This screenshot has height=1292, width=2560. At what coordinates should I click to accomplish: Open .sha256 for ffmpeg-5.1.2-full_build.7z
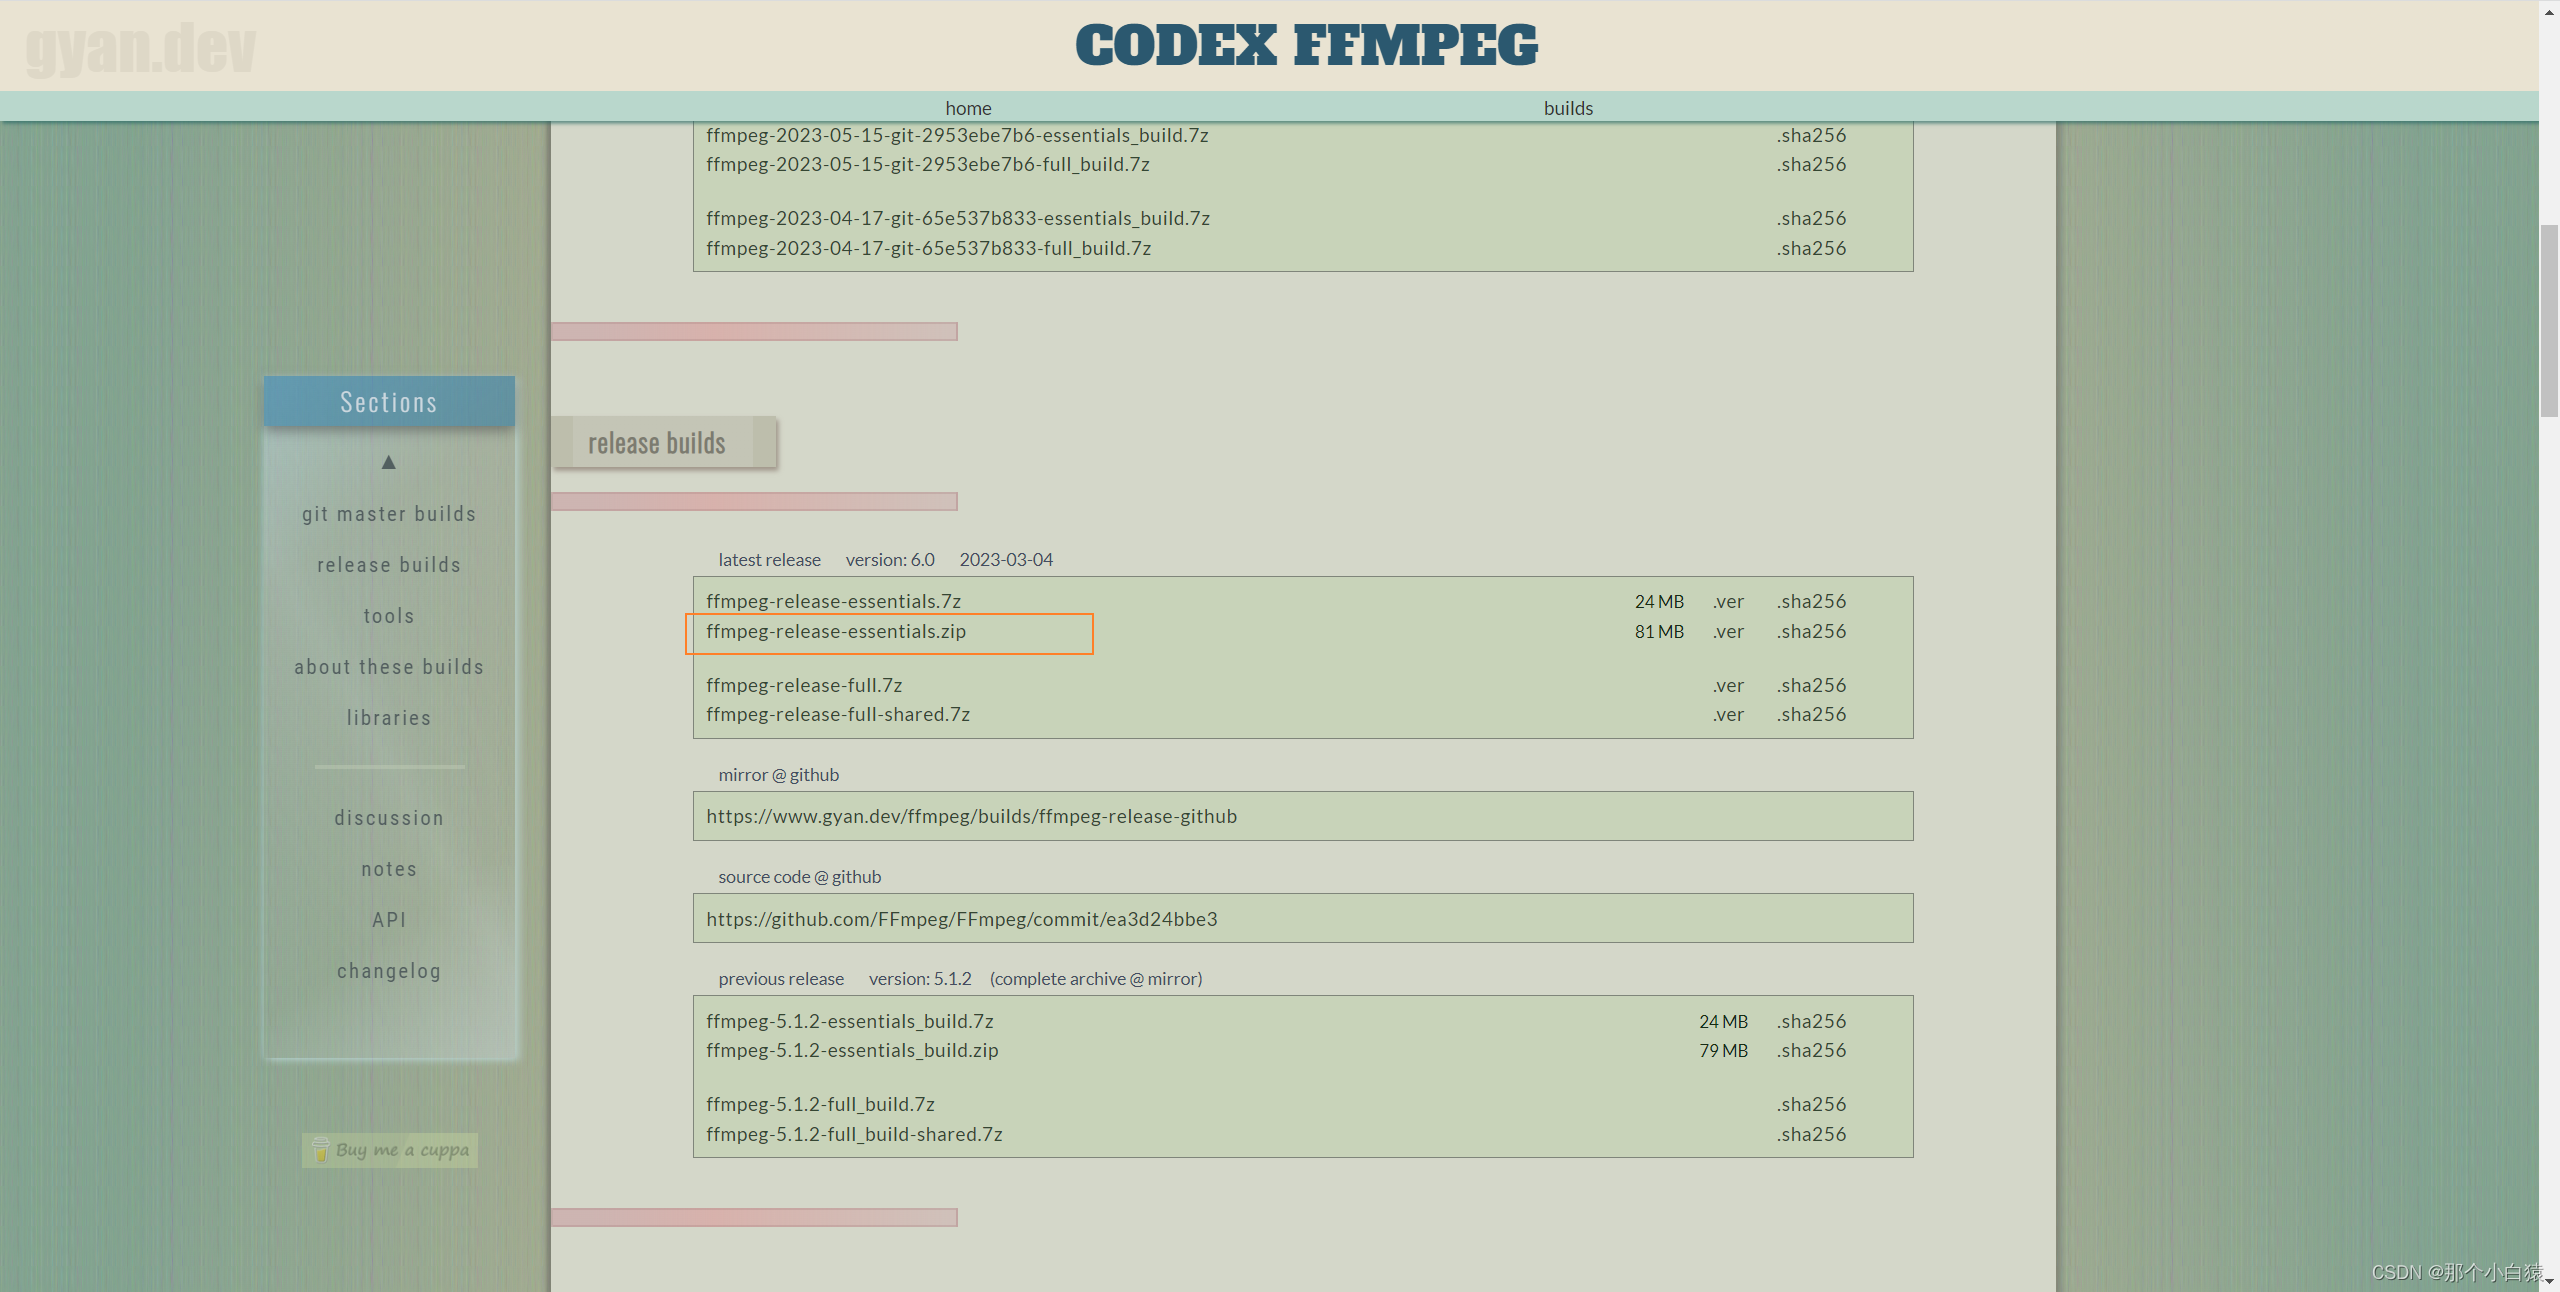(1811, 1105)
